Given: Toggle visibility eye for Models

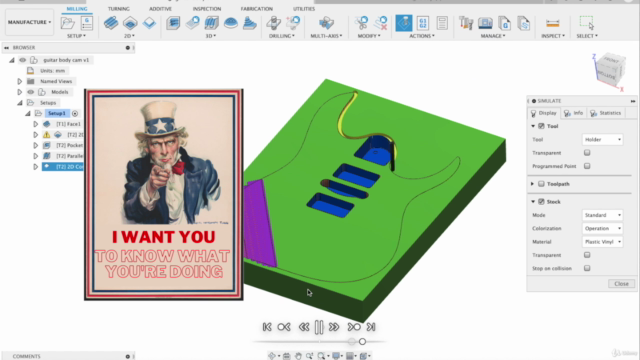Looking at the screenshot, I should [31, 92].
